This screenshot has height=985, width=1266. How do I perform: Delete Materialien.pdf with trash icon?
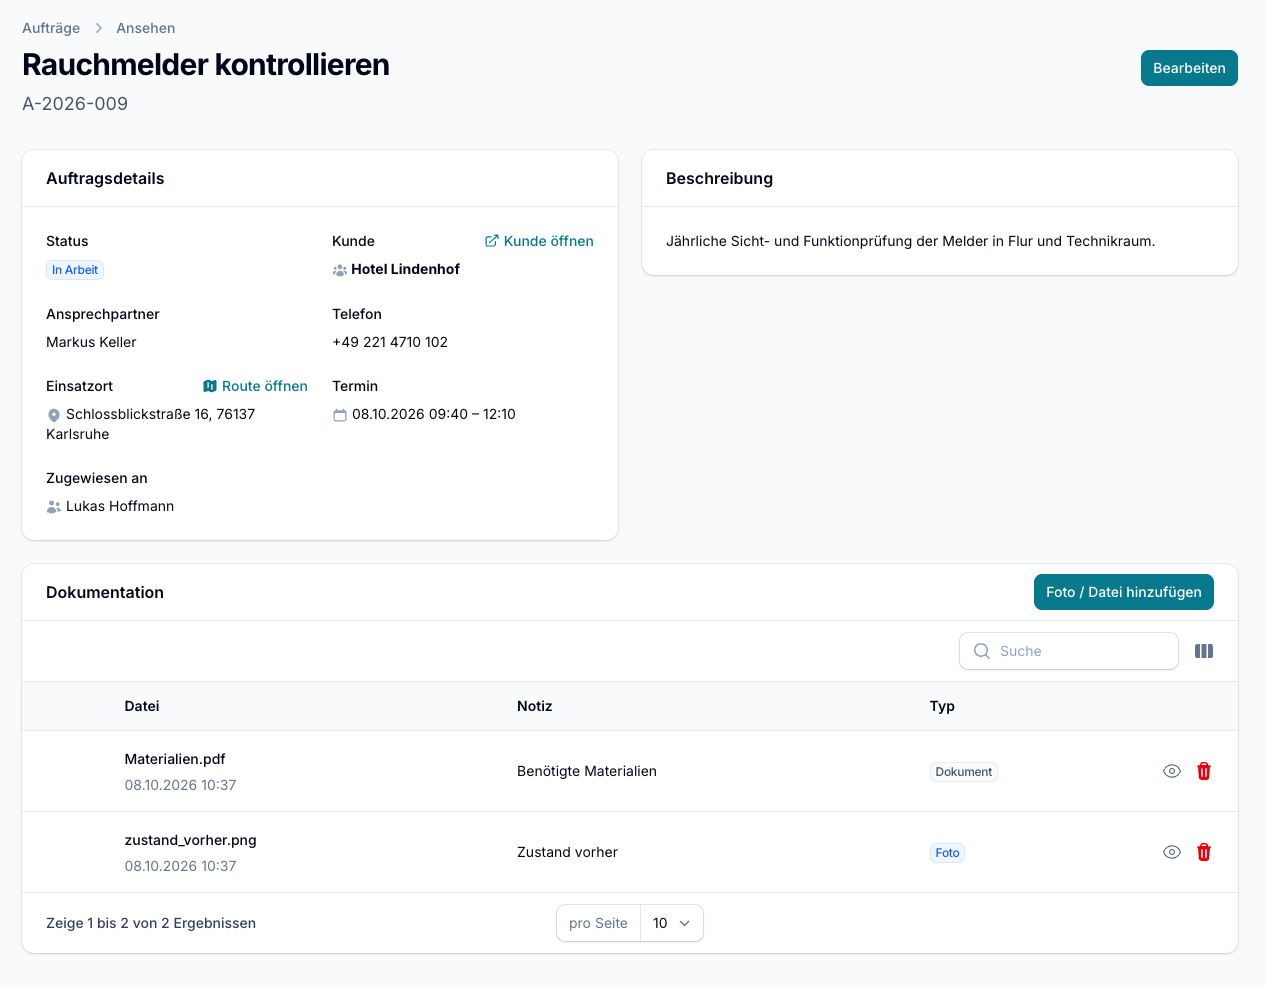tap(1204, 771)
